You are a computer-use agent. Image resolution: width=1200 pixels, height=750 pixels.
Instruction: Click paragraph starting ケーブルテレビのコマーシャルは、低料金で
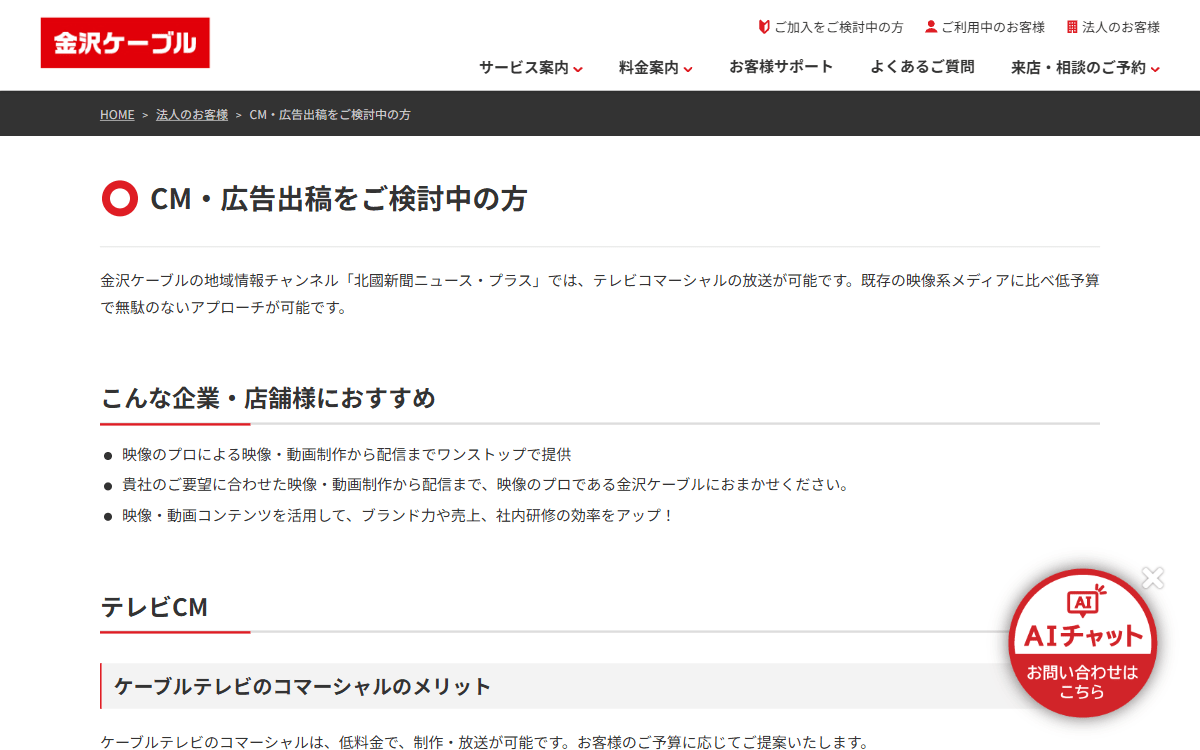coord(484,742)
